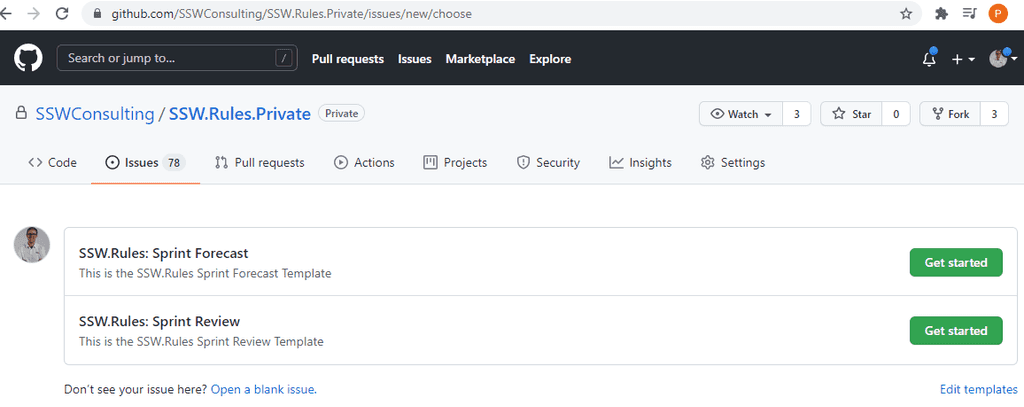The width and height of the screenshot is (1024, 407).
Task: Open the Actions tab
Action: [364, 162]
